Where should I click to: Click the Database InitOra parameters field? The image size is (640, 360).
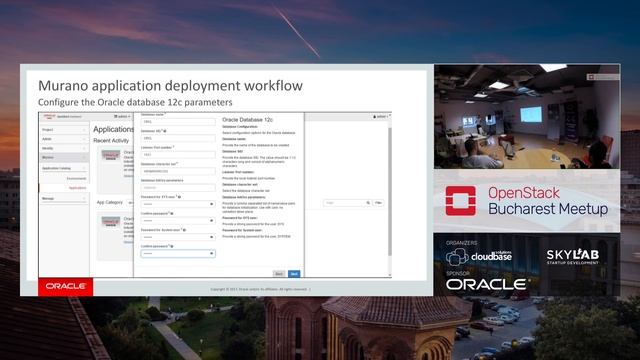click(x=178, y=188)
